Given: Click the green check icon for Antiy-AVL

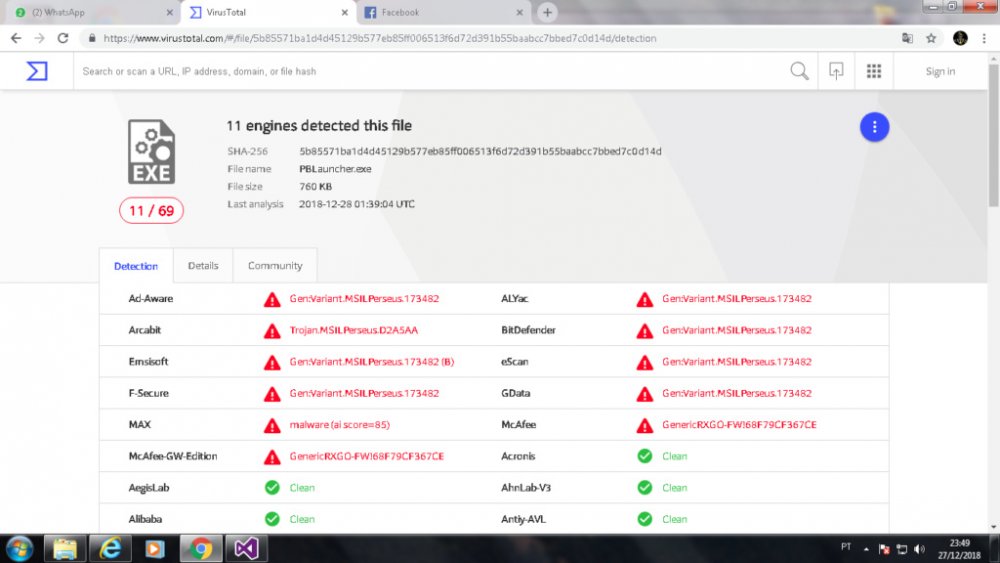Looking at the screenshot, I should coord(645,519).
